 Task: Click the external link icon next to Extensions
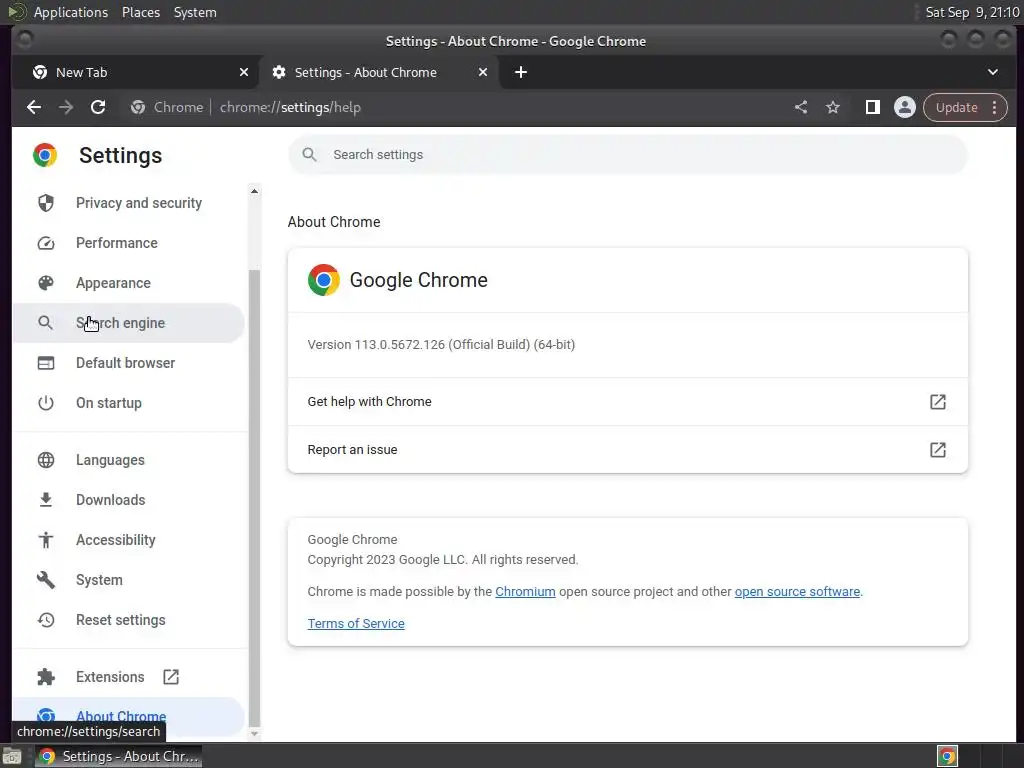[x=171, y=677]
